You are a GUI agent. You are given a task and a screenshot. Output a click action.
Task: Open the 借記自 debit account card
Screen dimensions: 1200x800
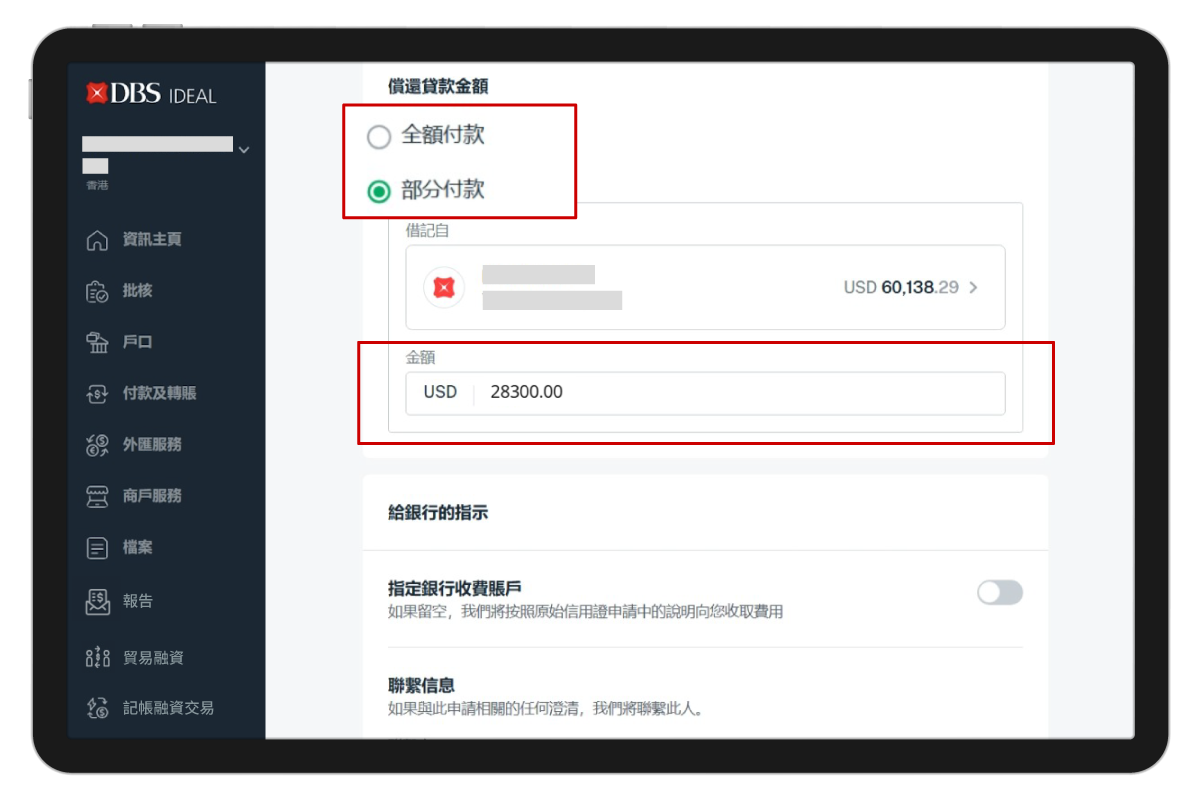coord(704,288)
